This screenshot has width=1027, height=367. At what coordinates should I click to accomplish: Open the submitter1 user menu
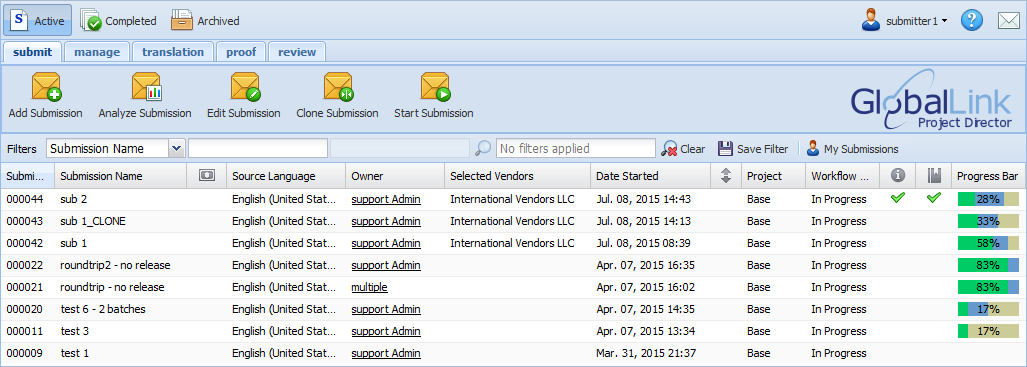(x=905, y=21)
